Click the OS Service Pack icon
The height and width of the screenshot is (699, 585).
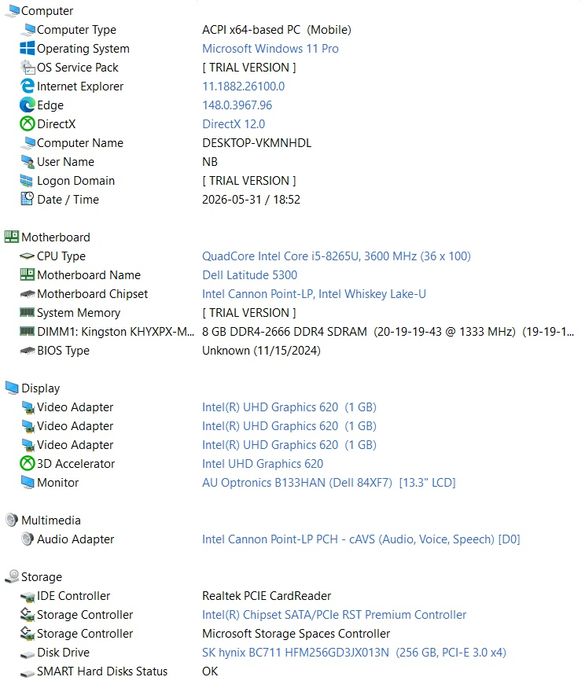(28, 67)
